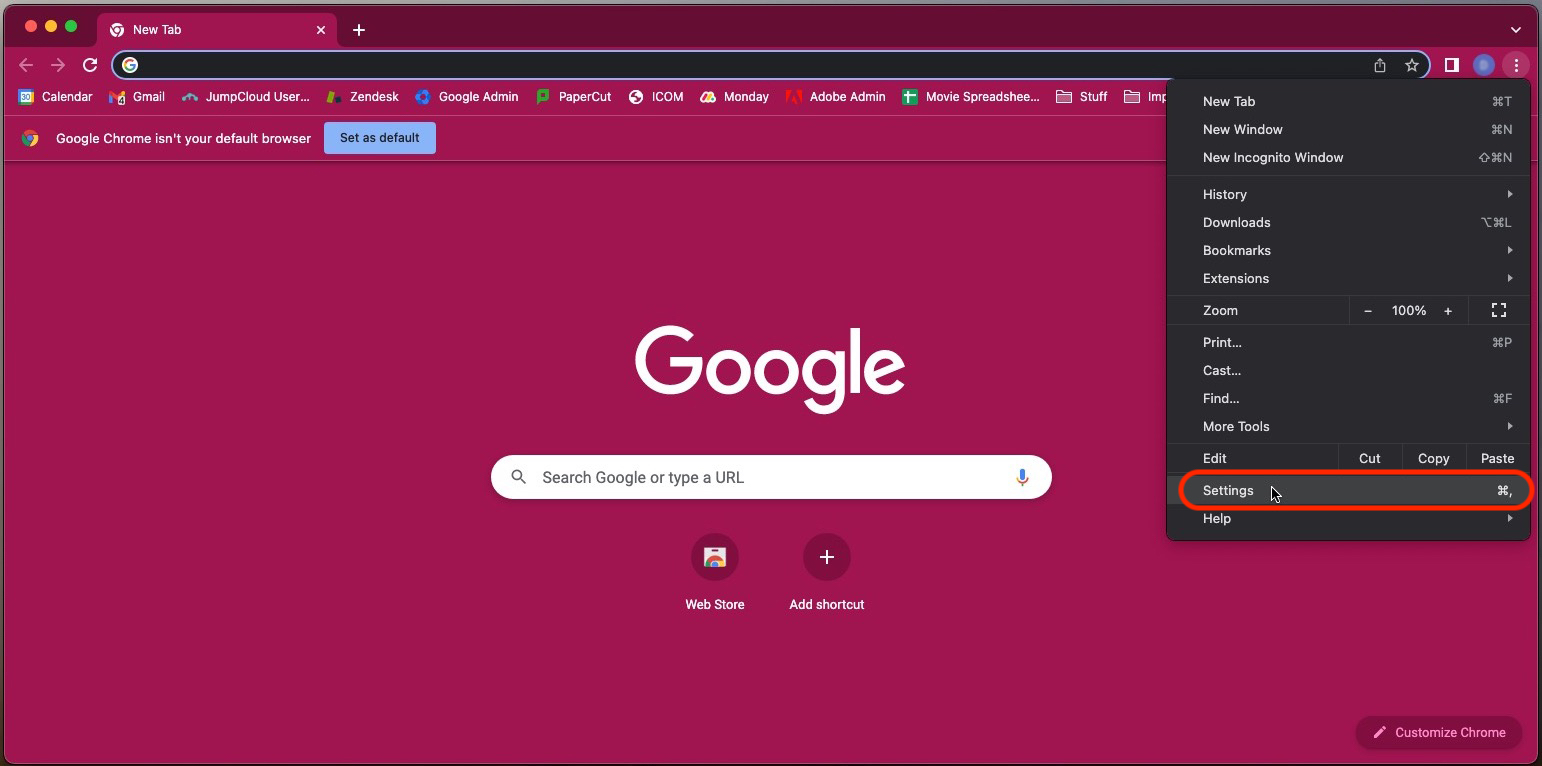Open the Gmail bookmark

(136, 97)
